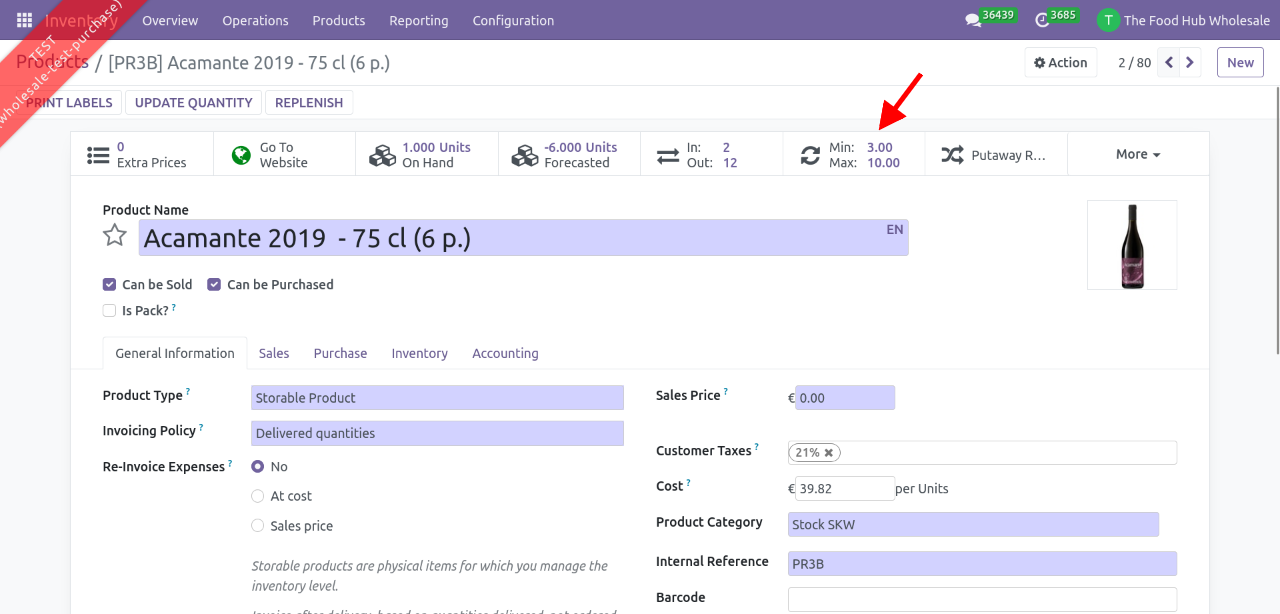Go to previous record arrow
This screenshot has width=1280, height=614.
pos(1169,62)
